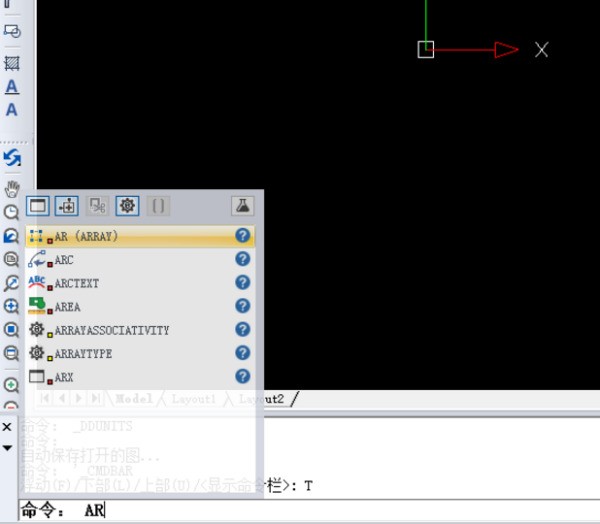Open help for ARX command
The image size is (600, 524).
pyautogui.click(x=243, y=377)
